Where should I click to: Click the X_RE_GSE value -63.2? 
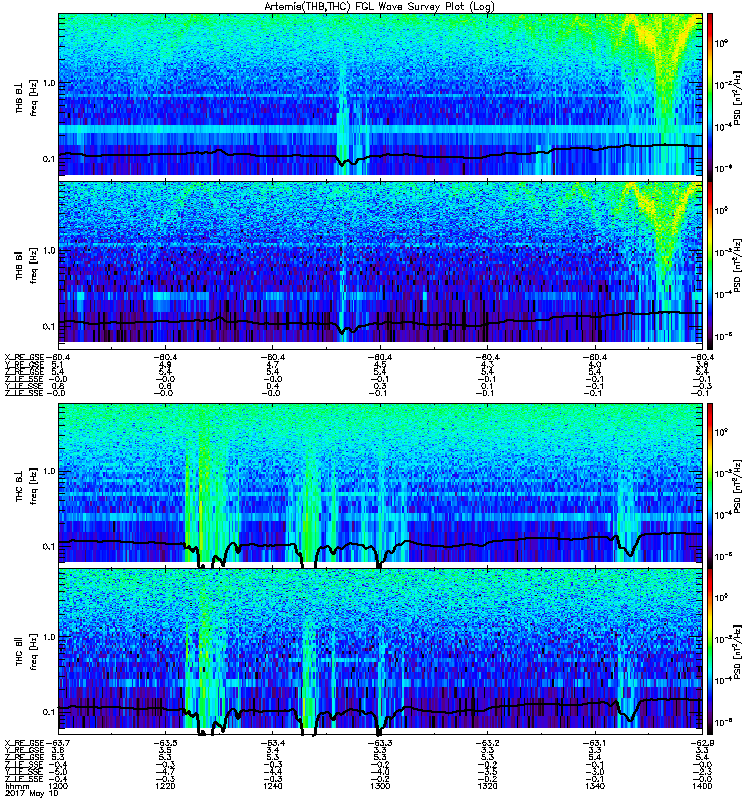pyautogui.click(x=487, y=743)
